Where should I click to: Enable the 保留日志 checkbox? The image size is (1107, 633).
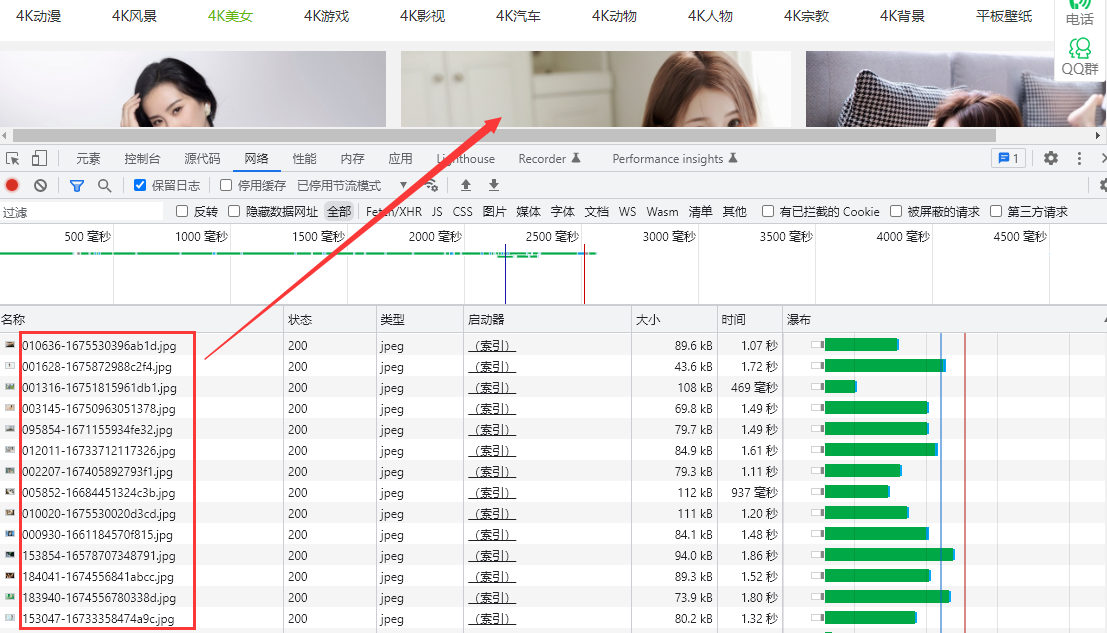coord(140,186)
